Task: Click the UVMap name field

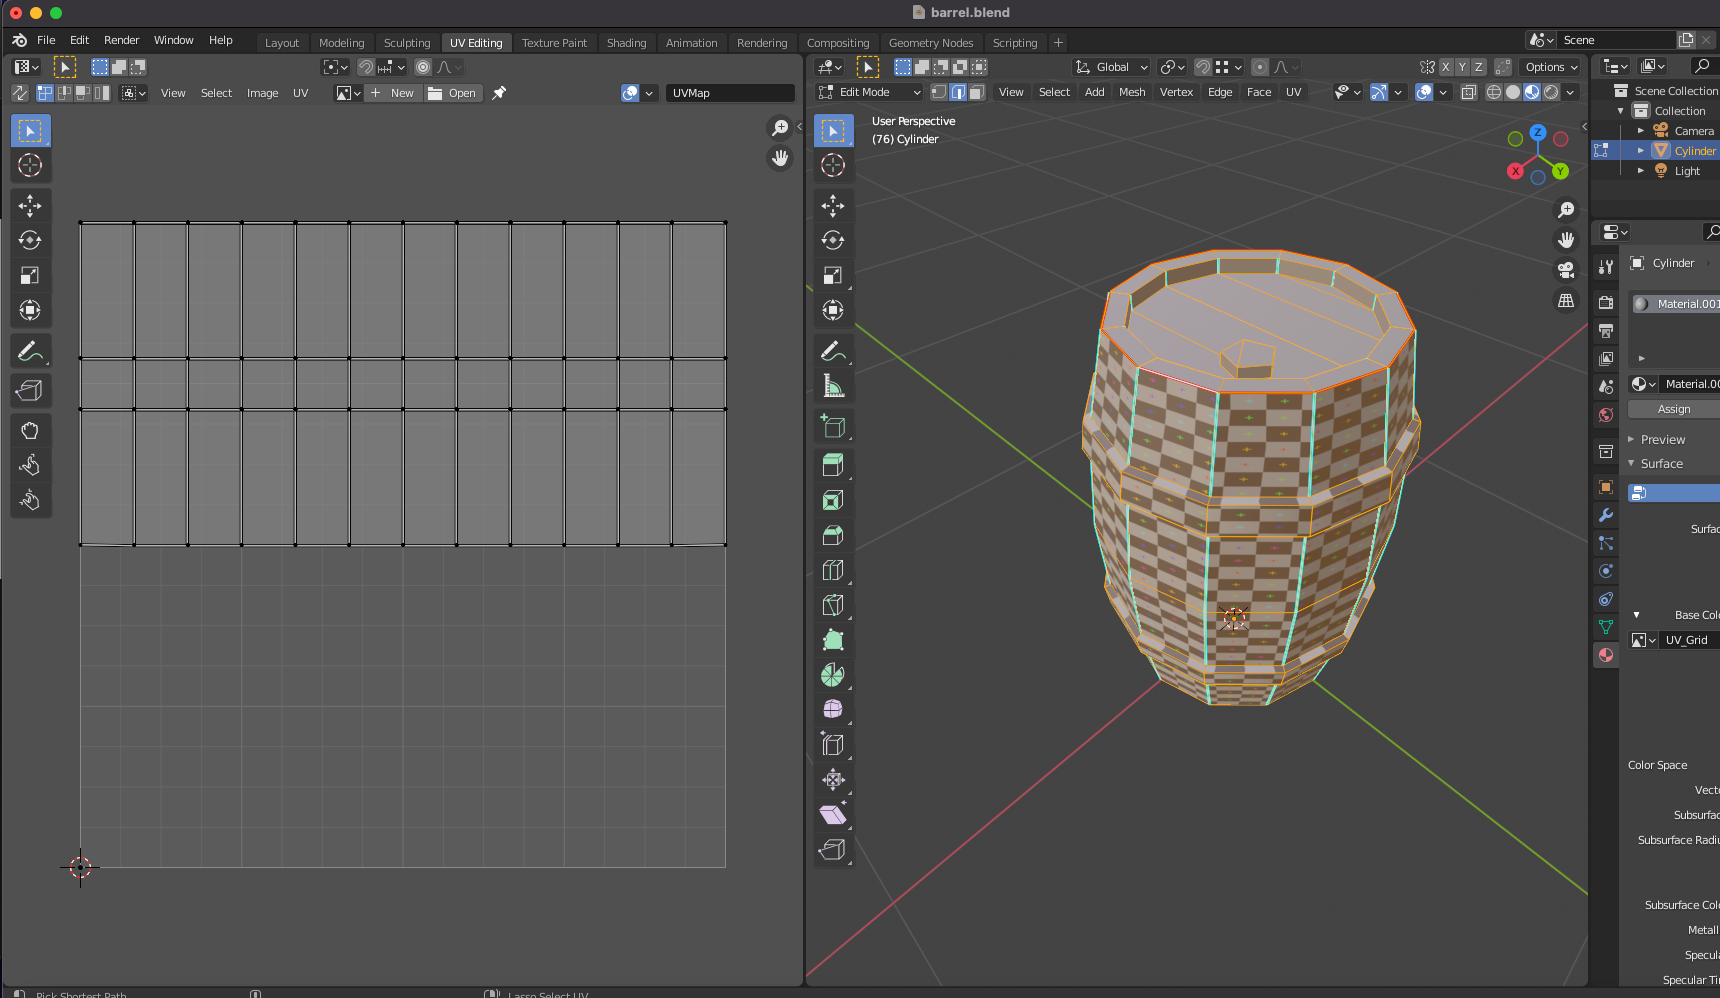Action: click(x=730, y=93)
